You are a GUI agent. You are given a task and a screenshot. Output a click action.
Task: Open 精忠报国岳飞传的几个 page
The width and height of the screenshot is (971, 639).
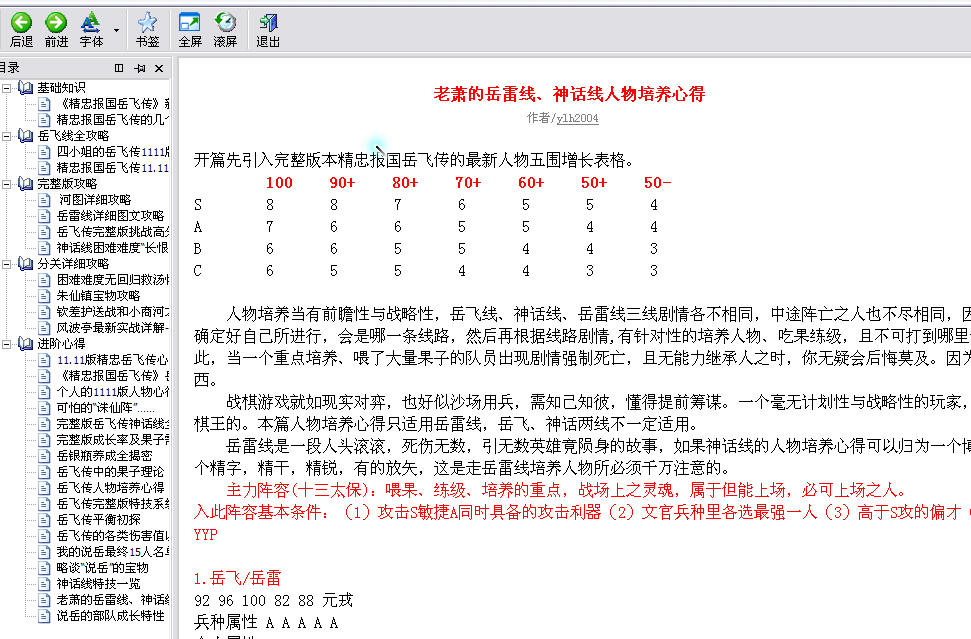tap(113, 120)
